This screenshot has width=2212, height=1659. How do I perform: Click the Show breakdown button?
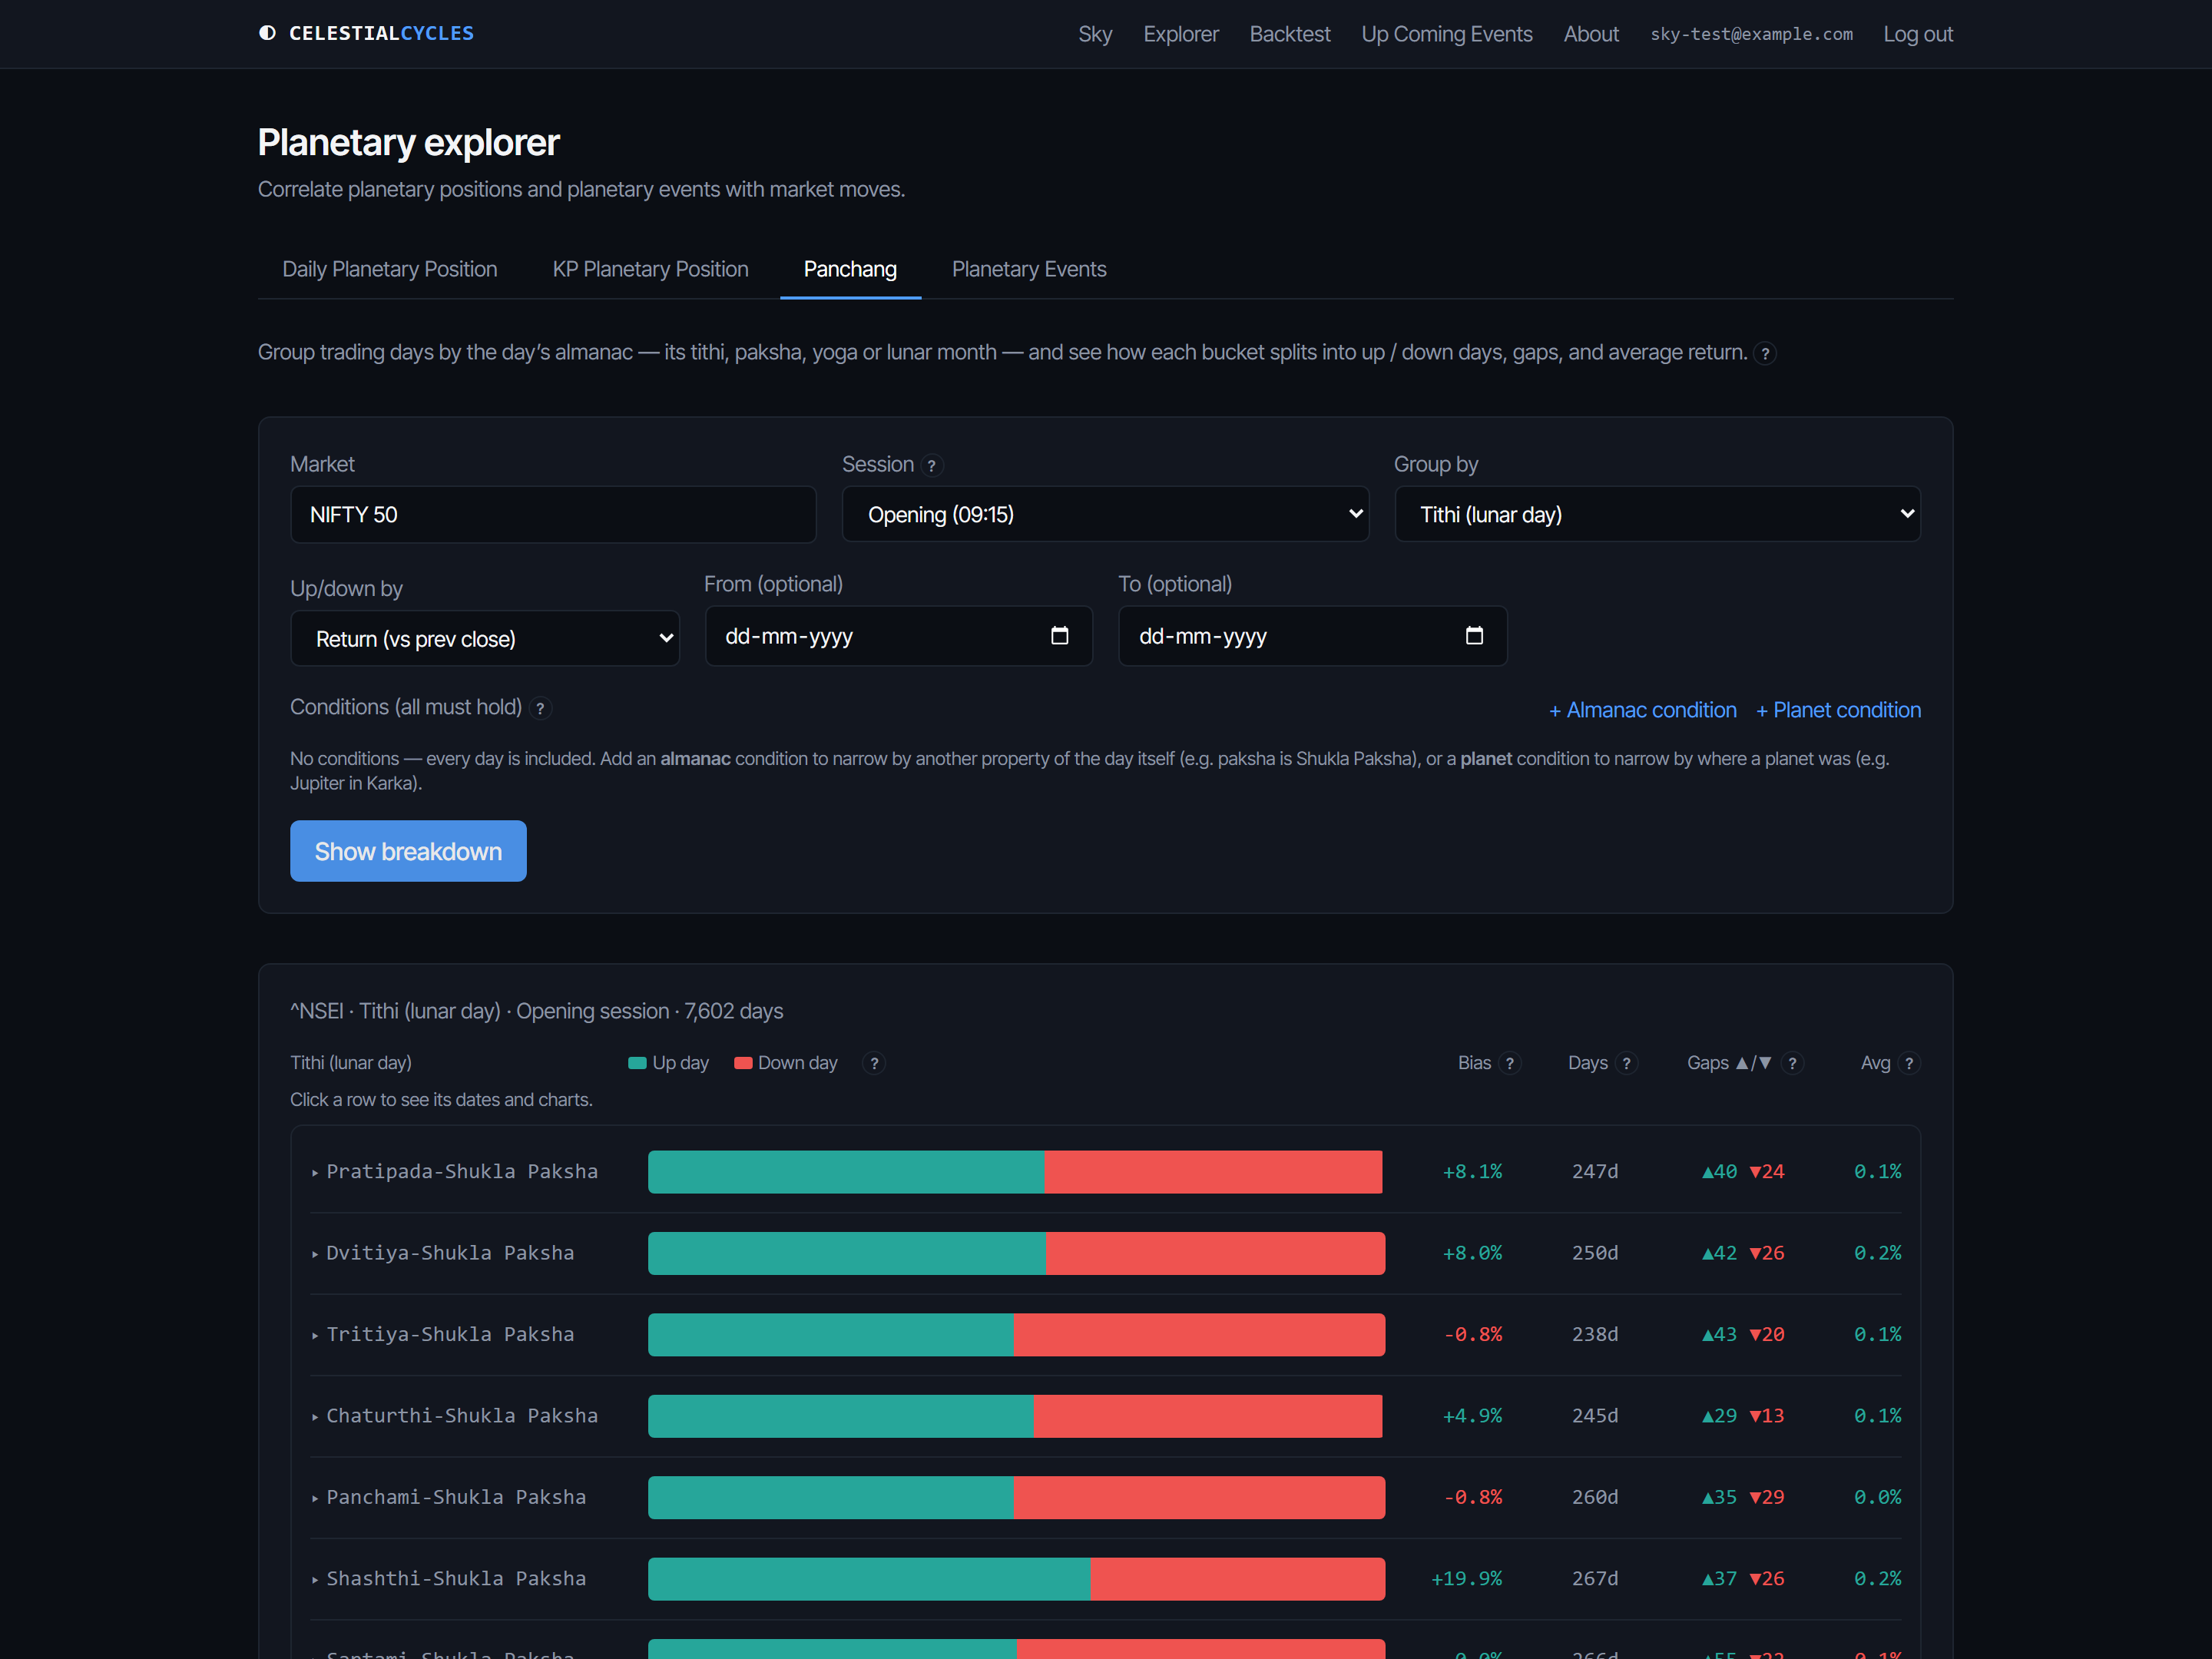tap(408, 851)
